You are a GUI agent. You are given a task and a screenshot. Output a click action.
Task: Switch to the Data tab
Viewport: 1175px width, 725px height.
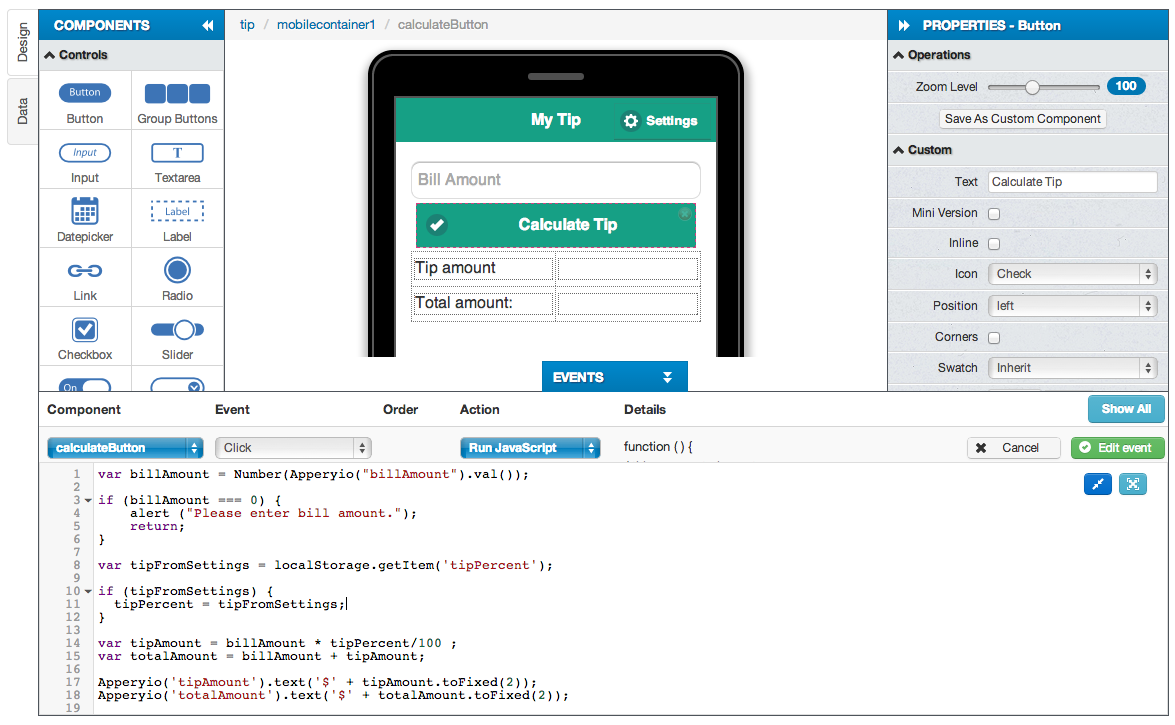23,111
